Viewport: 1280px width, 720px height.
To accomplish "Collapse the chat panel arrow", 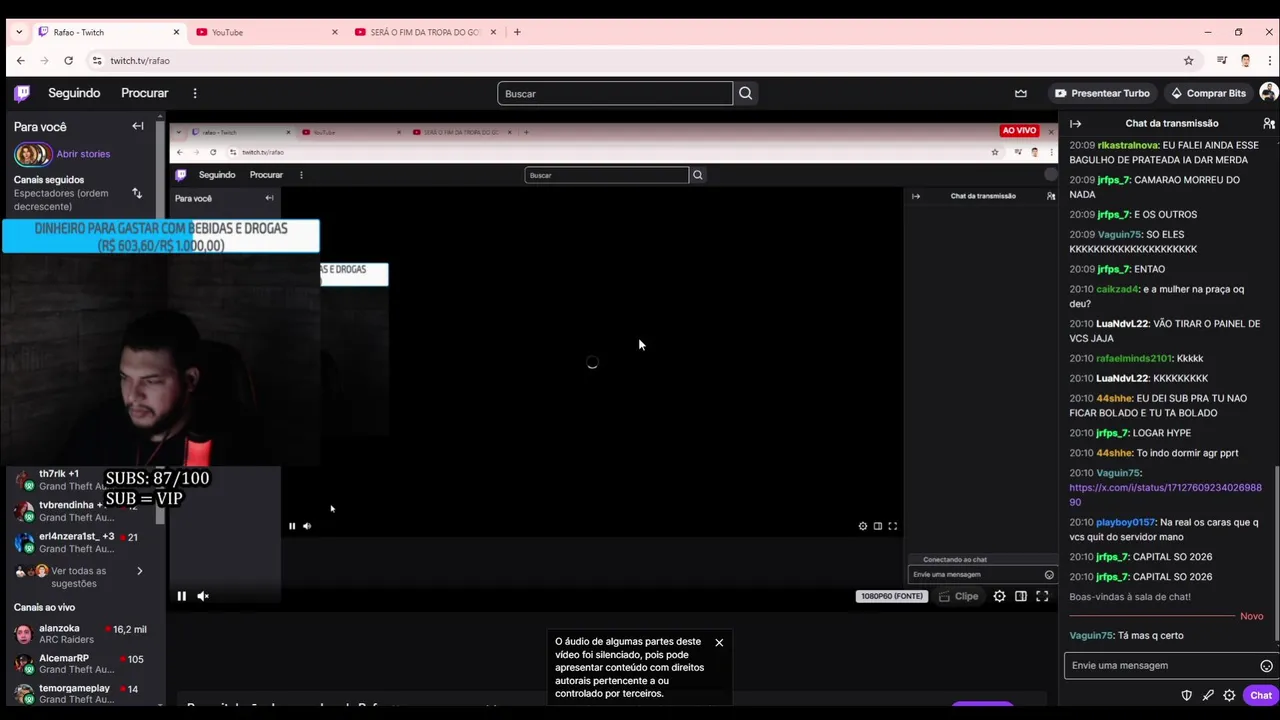I will pyautogui.click(x=1076, y=124).
